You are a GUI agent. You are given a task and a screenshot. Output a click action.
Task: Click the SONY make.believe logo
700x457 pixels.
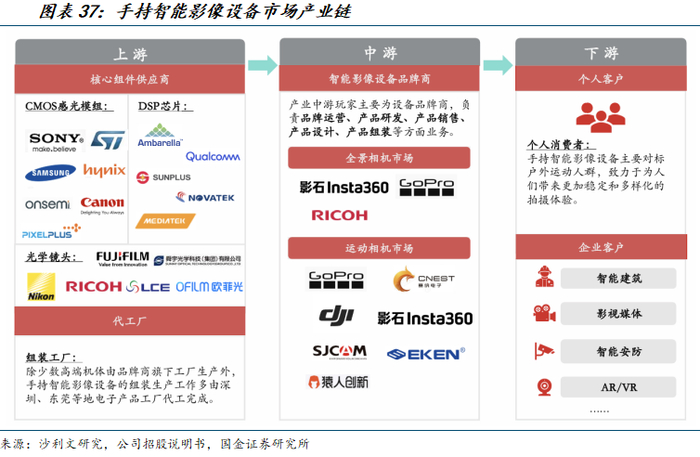(55, 141)
